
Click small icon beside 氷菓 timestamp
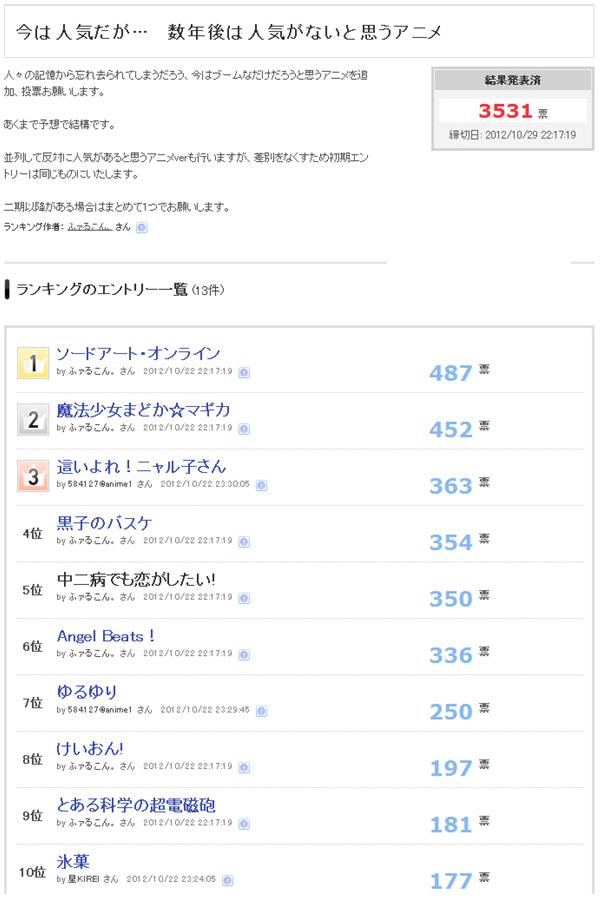pos(228,879)
